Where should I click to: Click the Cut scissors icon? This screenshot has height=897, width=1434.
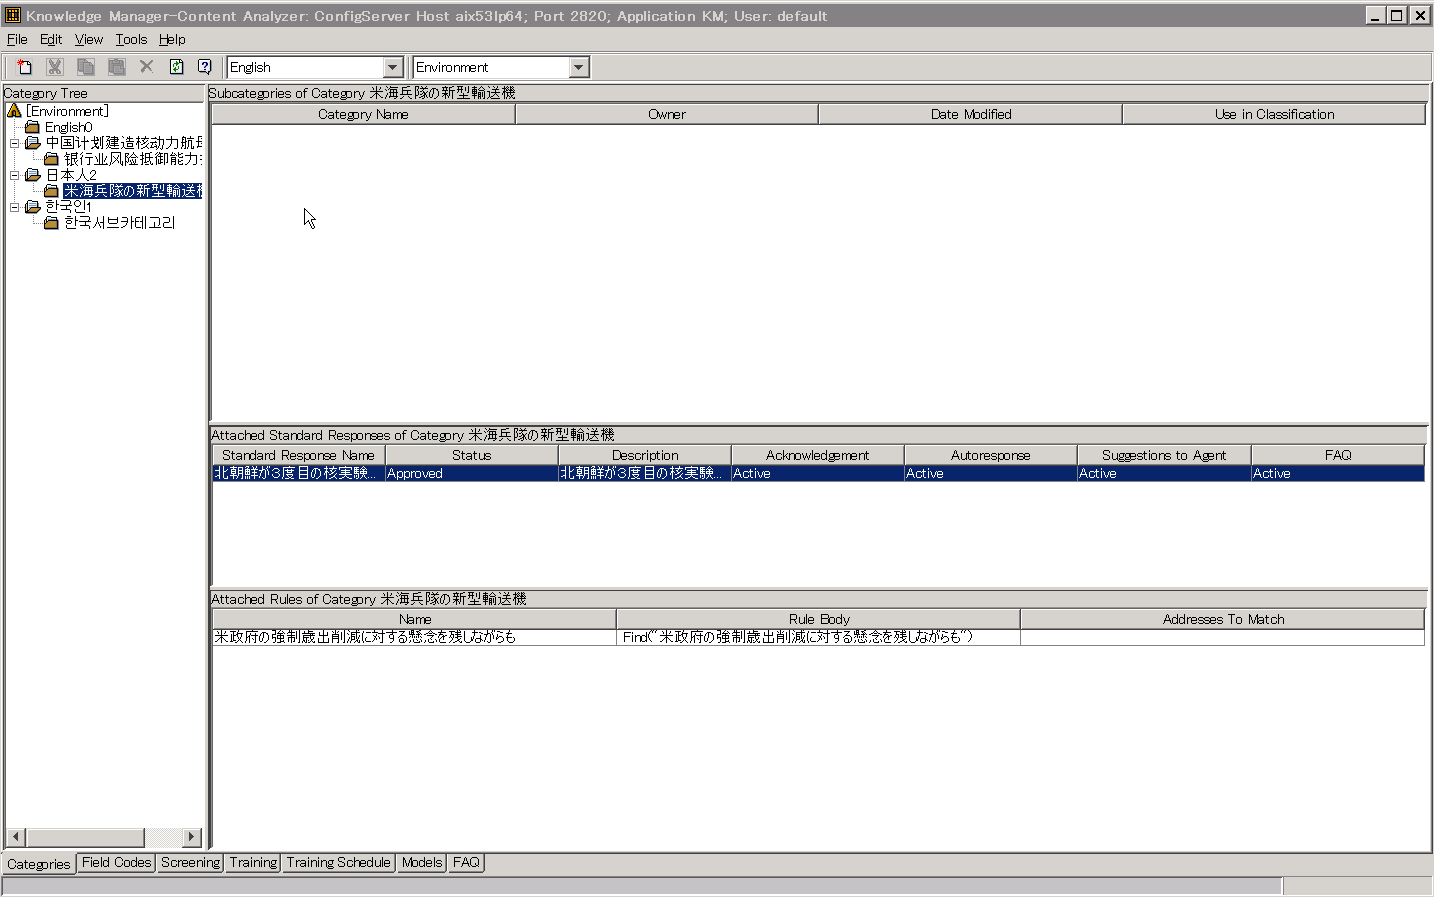pos(55,67)
